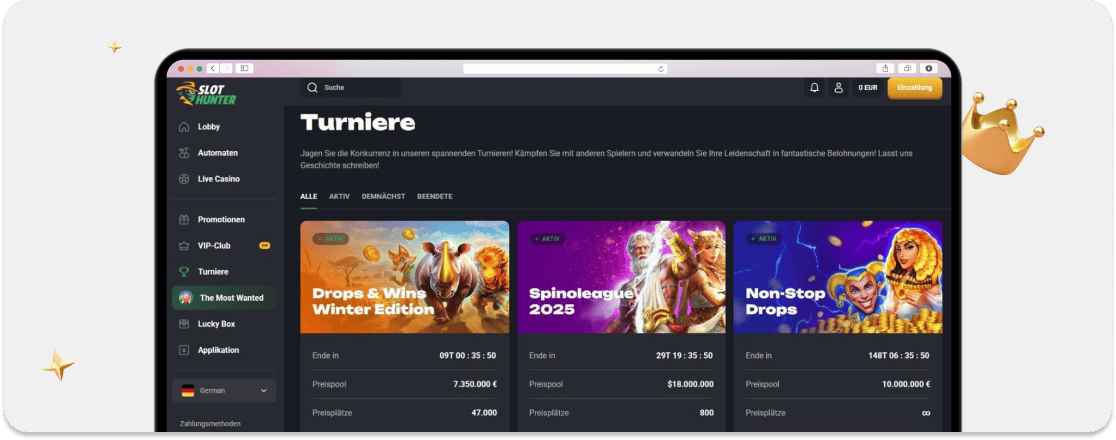
Task: Click the 29T 19:35:50 countdown
Action: pyautogui.click(x=684, y=355)
